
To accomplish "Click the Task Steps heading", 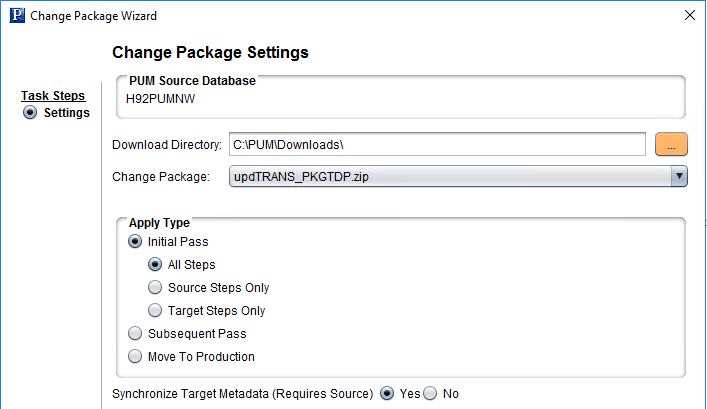I will (x=53, y=96).
